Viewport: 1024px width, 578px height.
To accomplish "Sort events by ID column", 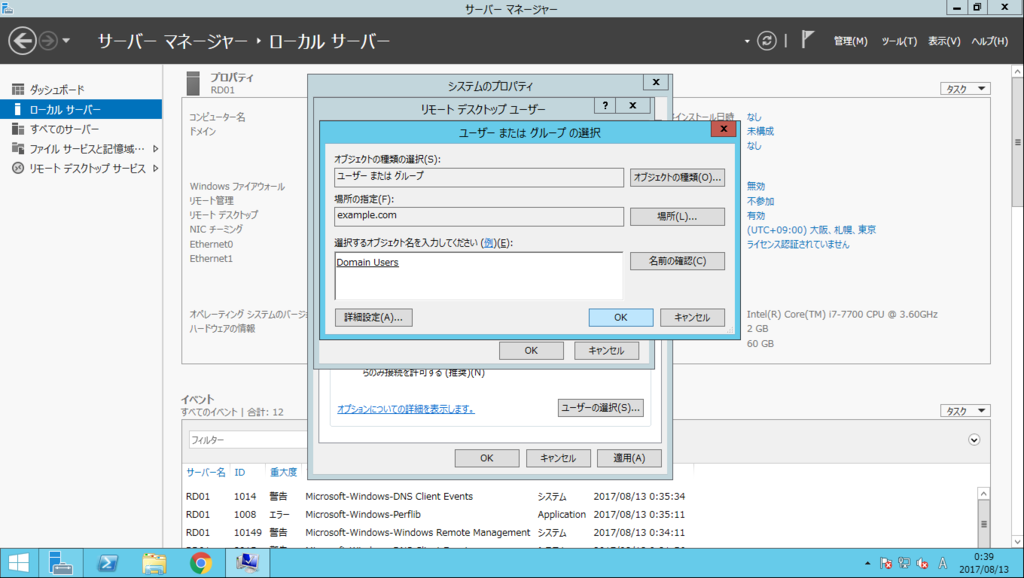I will 240,472.
